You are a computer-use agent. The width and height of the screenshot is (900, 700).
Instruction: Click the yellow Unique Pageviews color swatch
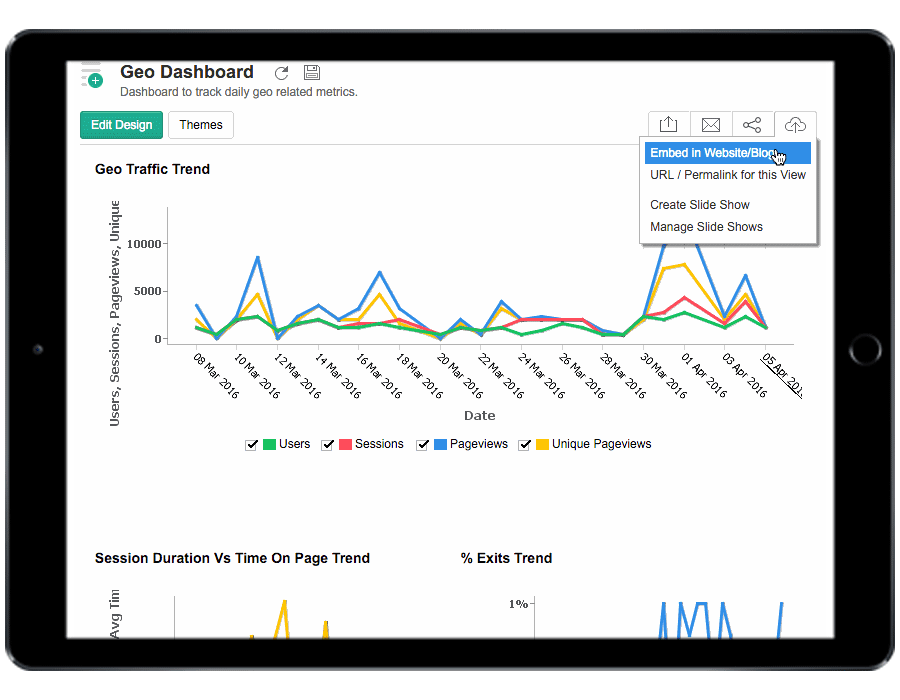542,444
